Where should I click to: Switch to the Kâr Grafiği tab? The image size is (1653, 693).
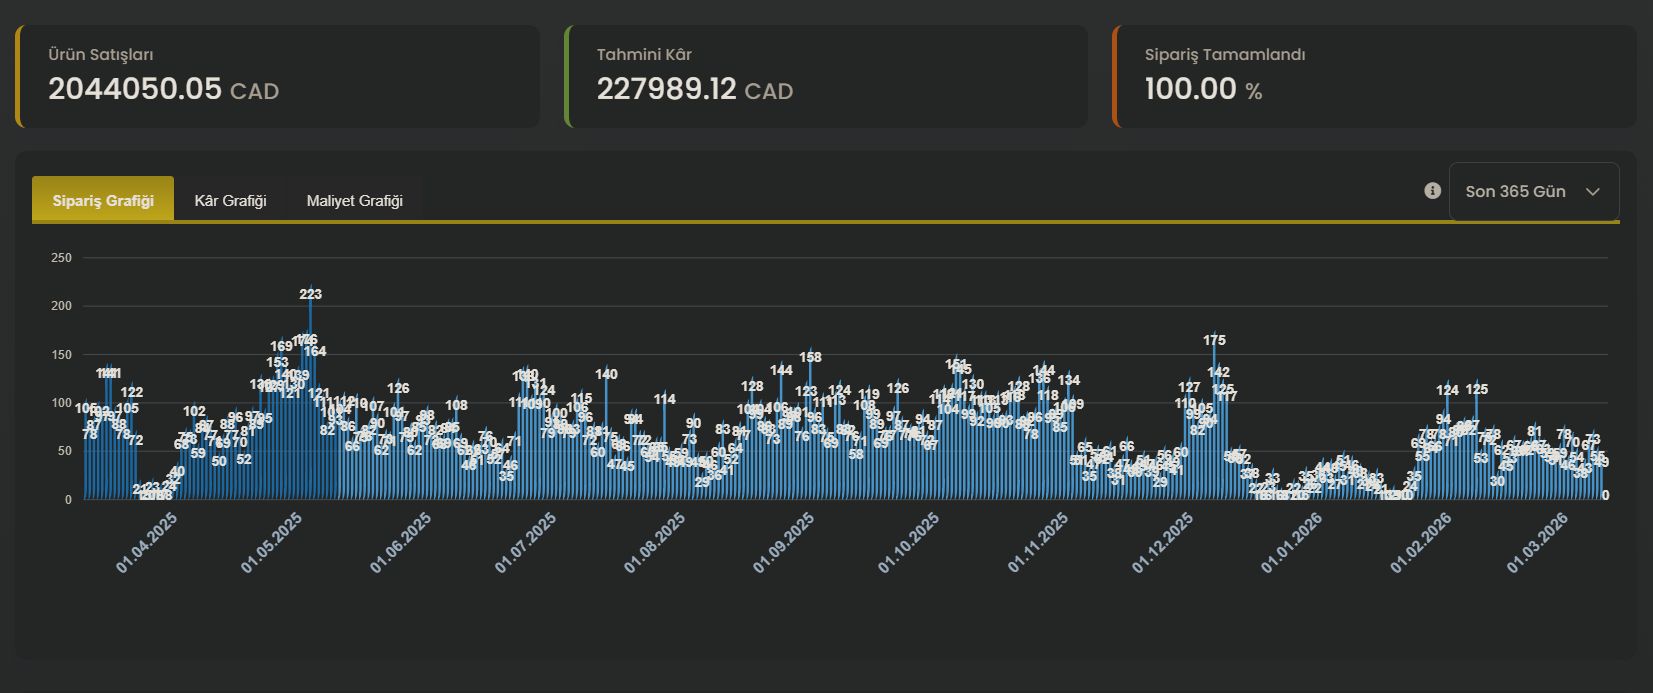click(x=230, y=200)
